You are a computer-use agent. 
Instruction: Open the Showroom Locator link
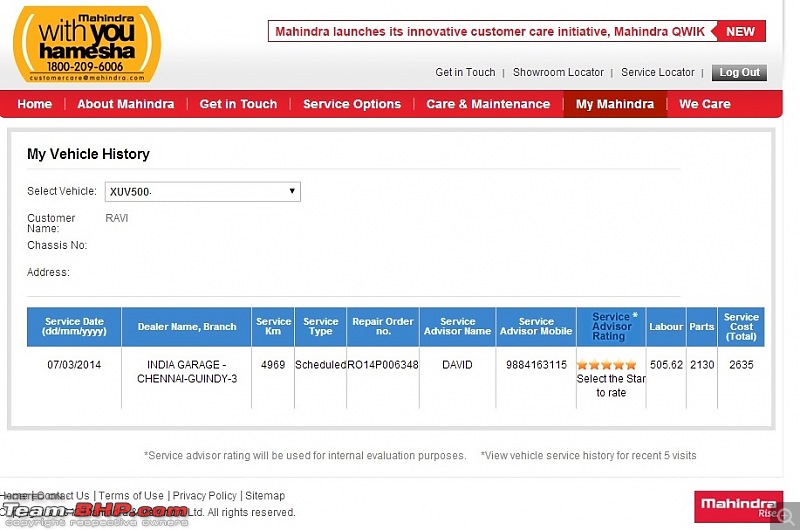[558, 72]
